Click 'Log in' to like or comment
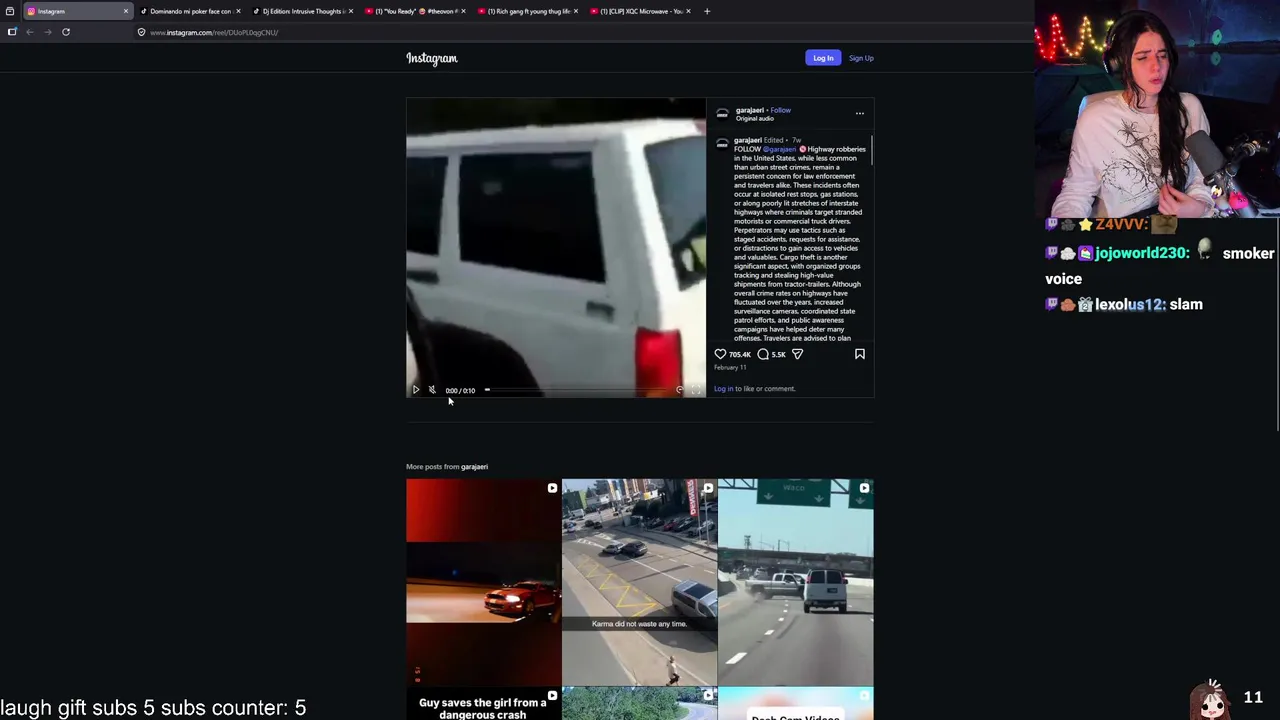This screenshot has width=1280, height=720. [x=723, y=388]
